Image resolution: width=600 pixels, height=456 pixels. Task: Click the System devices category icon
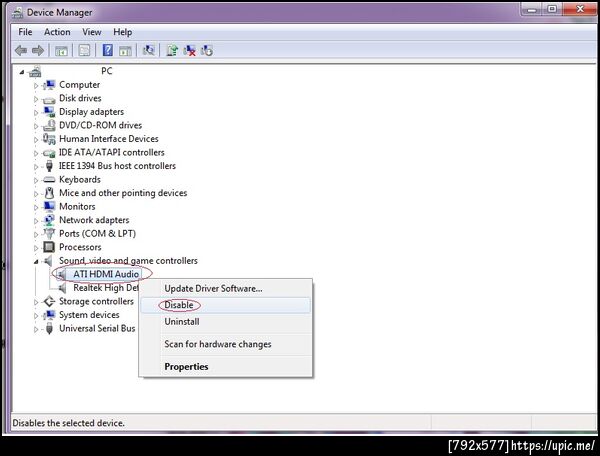point(49,315)
